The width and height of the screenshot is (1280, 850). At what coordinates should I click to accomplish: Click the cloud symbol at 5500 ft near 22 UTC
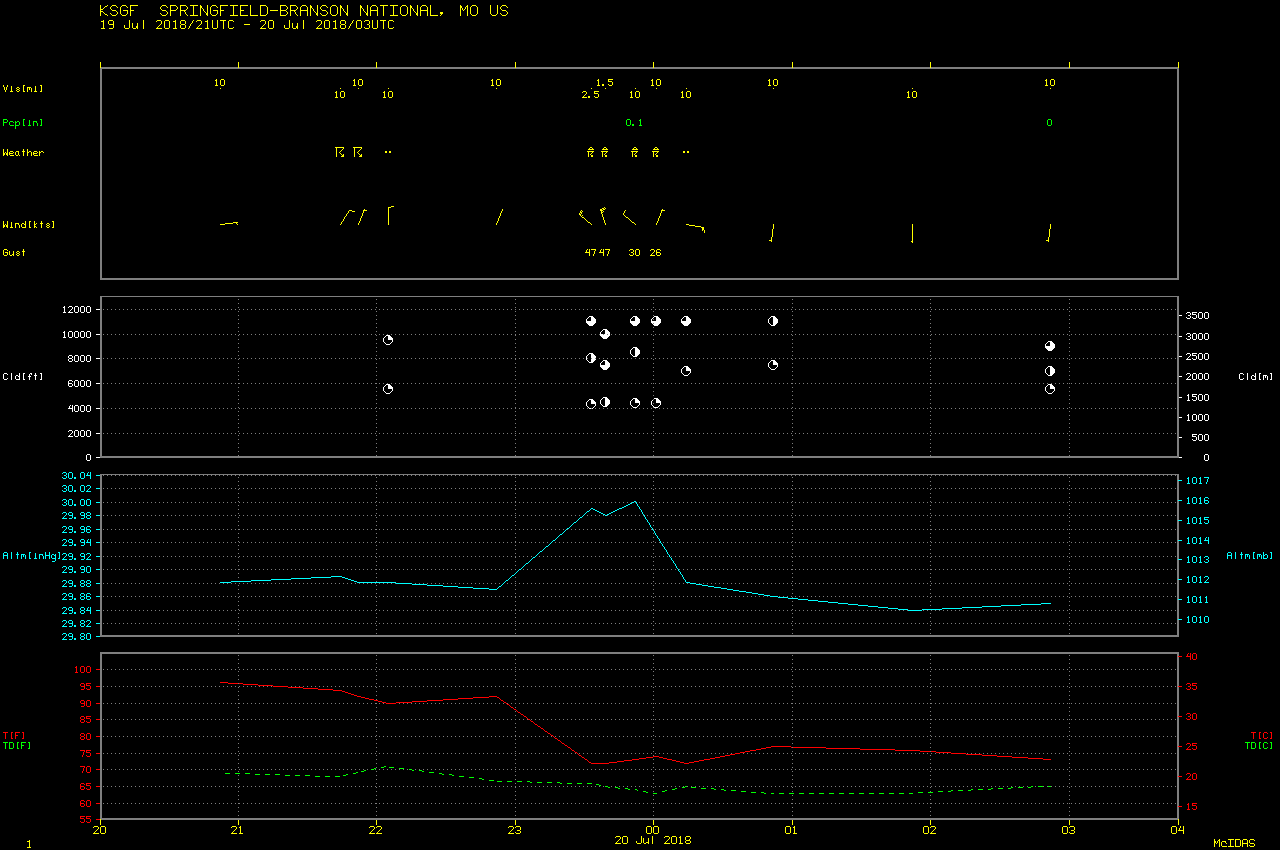[388, 389]
